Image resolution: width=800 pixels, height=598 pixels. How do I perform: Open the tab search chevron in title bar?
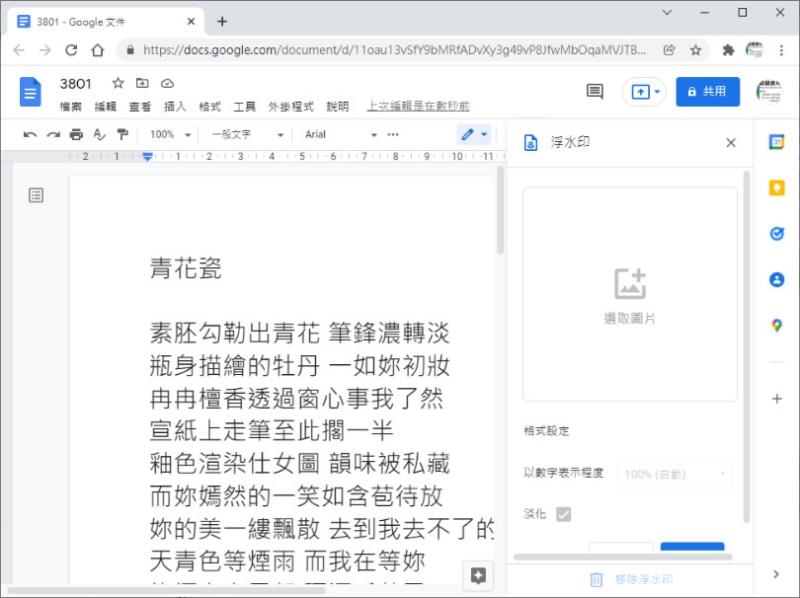coord(667,13)
